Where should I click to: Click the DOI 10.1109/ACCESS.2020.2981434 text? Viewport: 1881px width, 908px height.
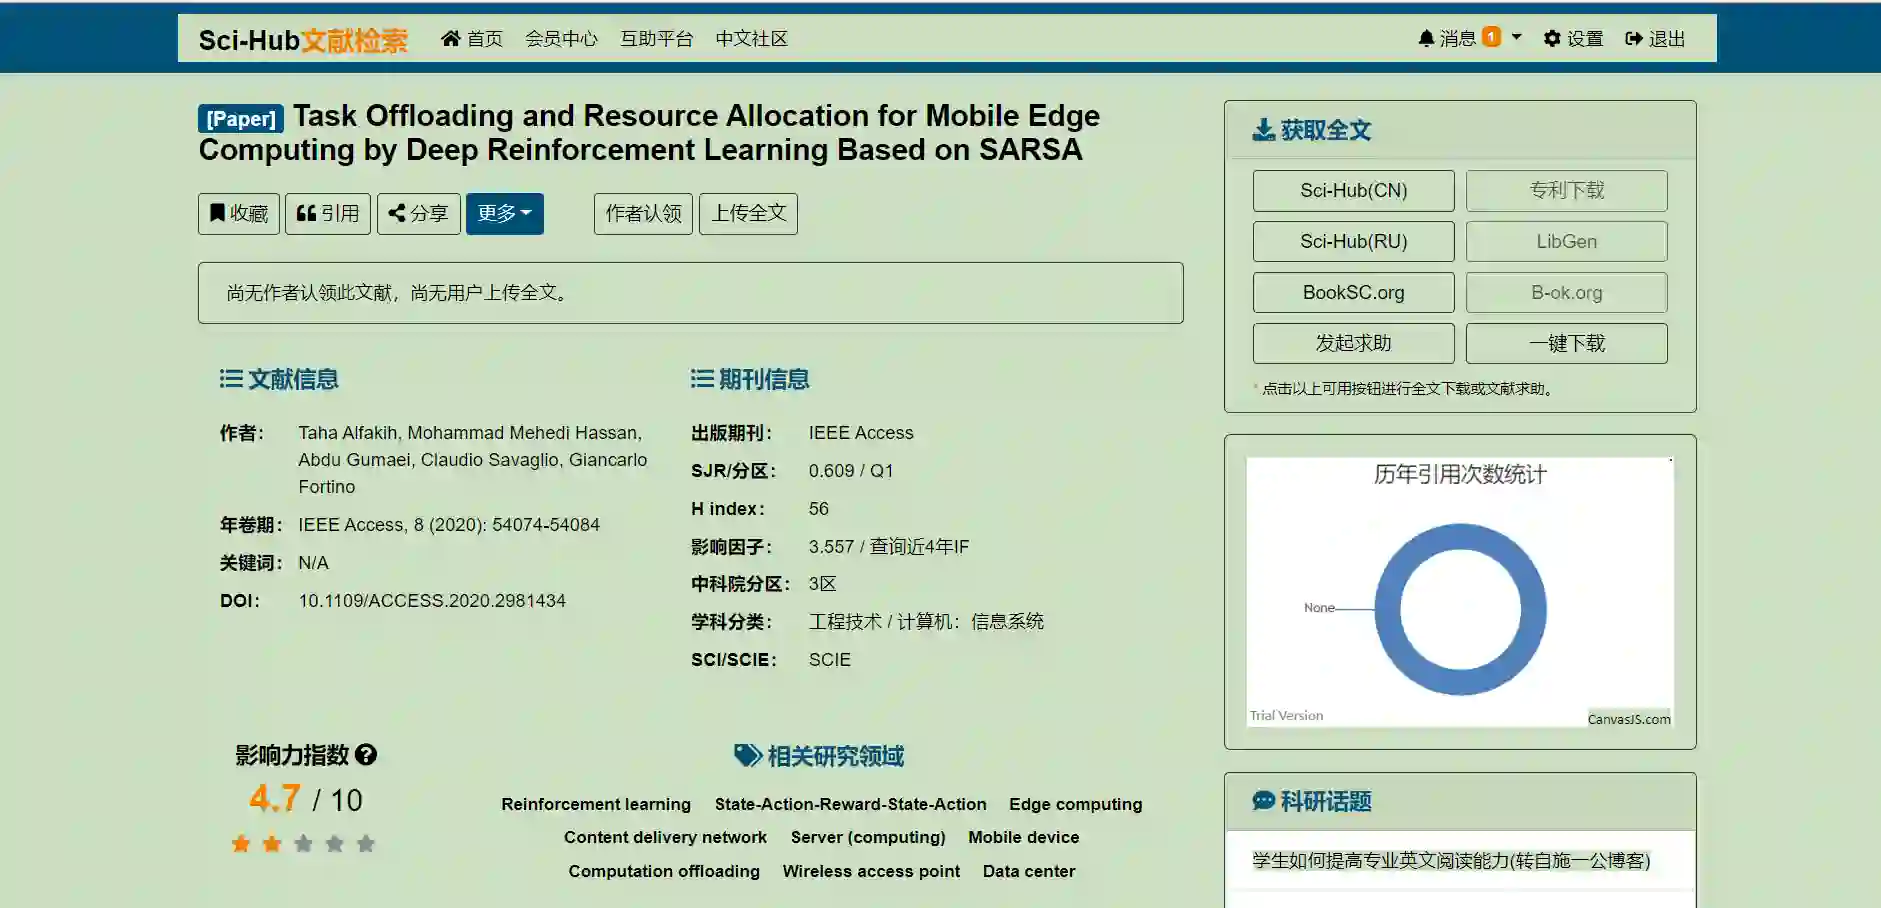tap(432, 601)
